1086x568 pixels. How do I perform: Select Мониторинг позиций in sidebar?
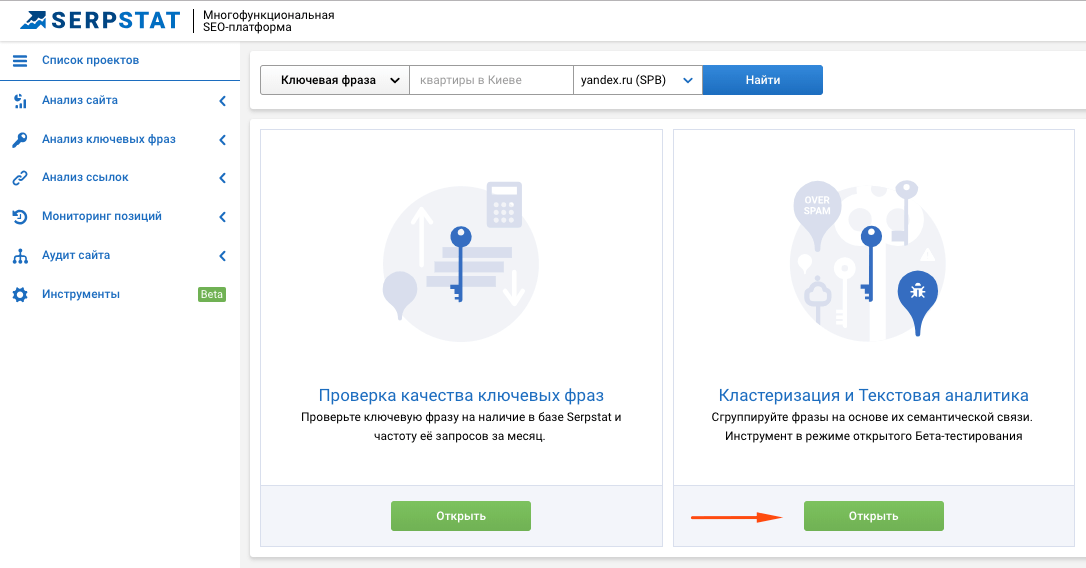[x=102, y=216]
